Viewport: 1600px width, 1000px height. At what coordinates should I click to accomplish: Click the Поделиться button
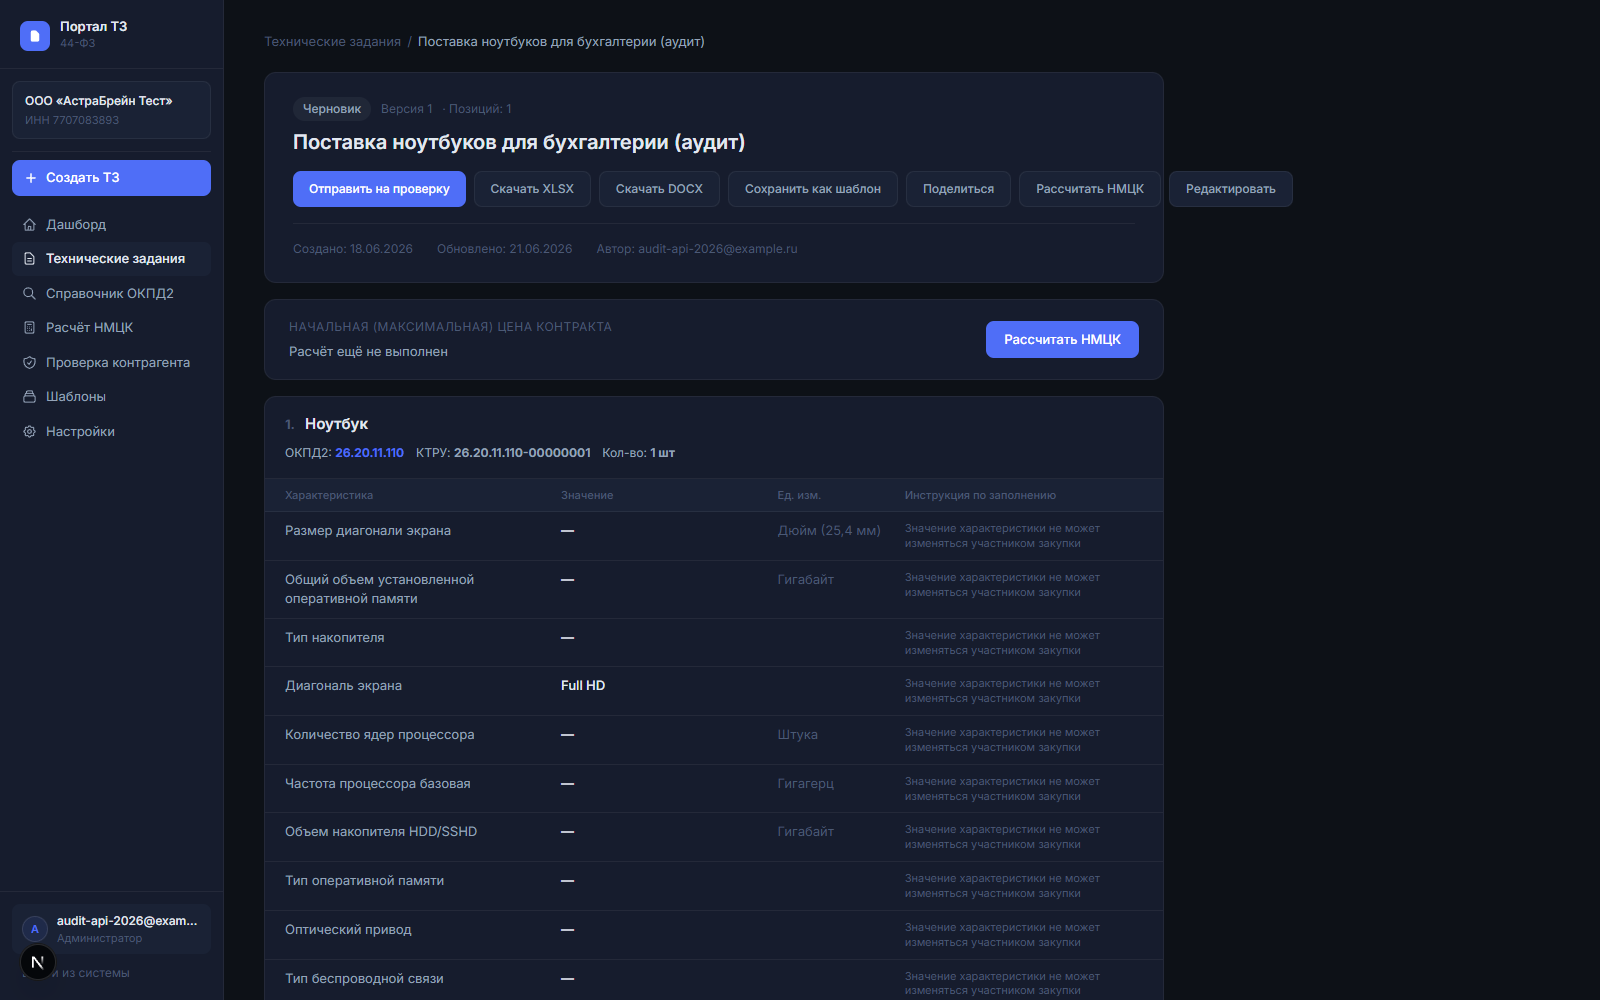958,189
